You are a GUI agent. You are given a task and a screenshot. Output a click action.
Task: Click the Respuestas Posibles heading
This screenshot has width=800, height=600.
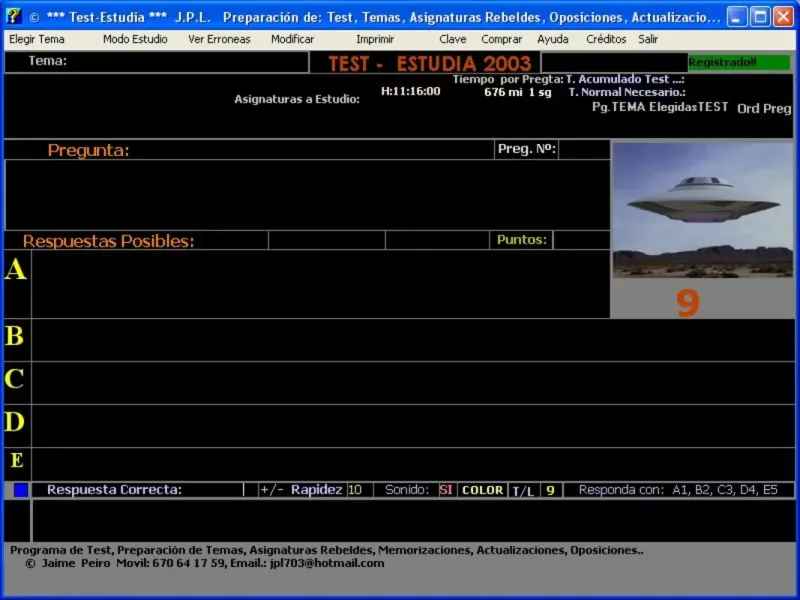tap(109, 241)
